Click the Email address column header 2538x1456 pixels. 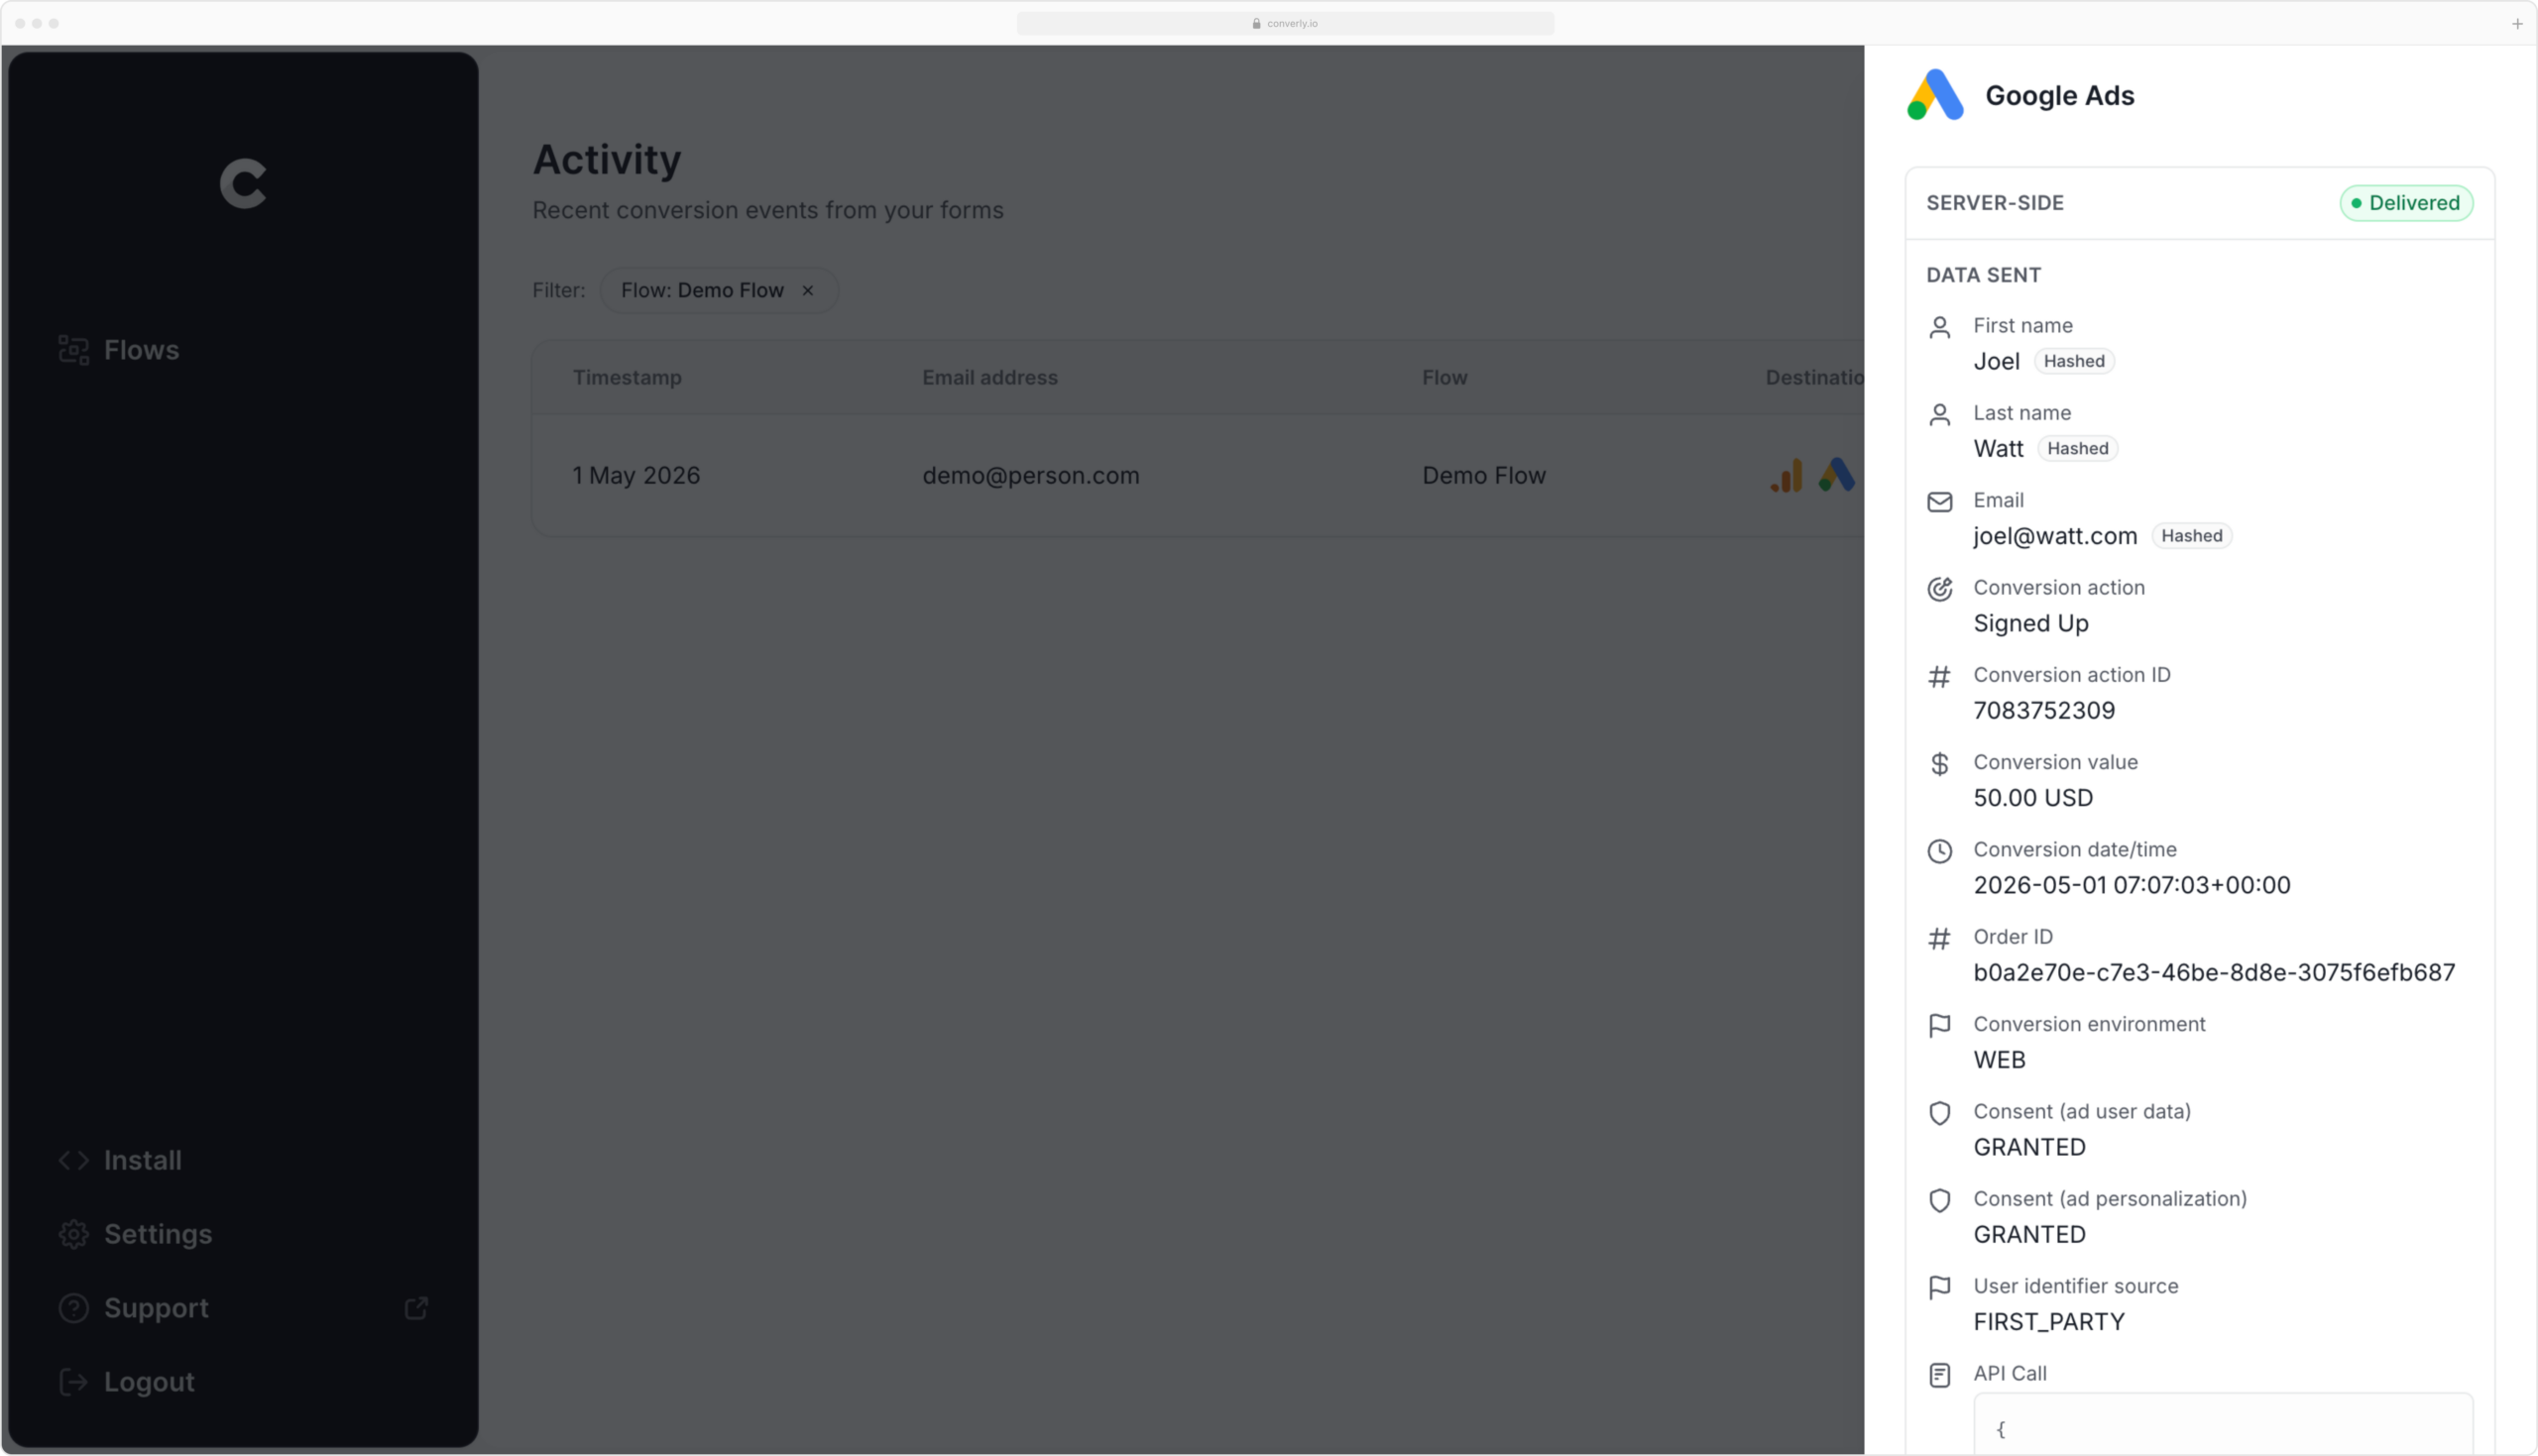pyautogui.click(x=990, y=377)
